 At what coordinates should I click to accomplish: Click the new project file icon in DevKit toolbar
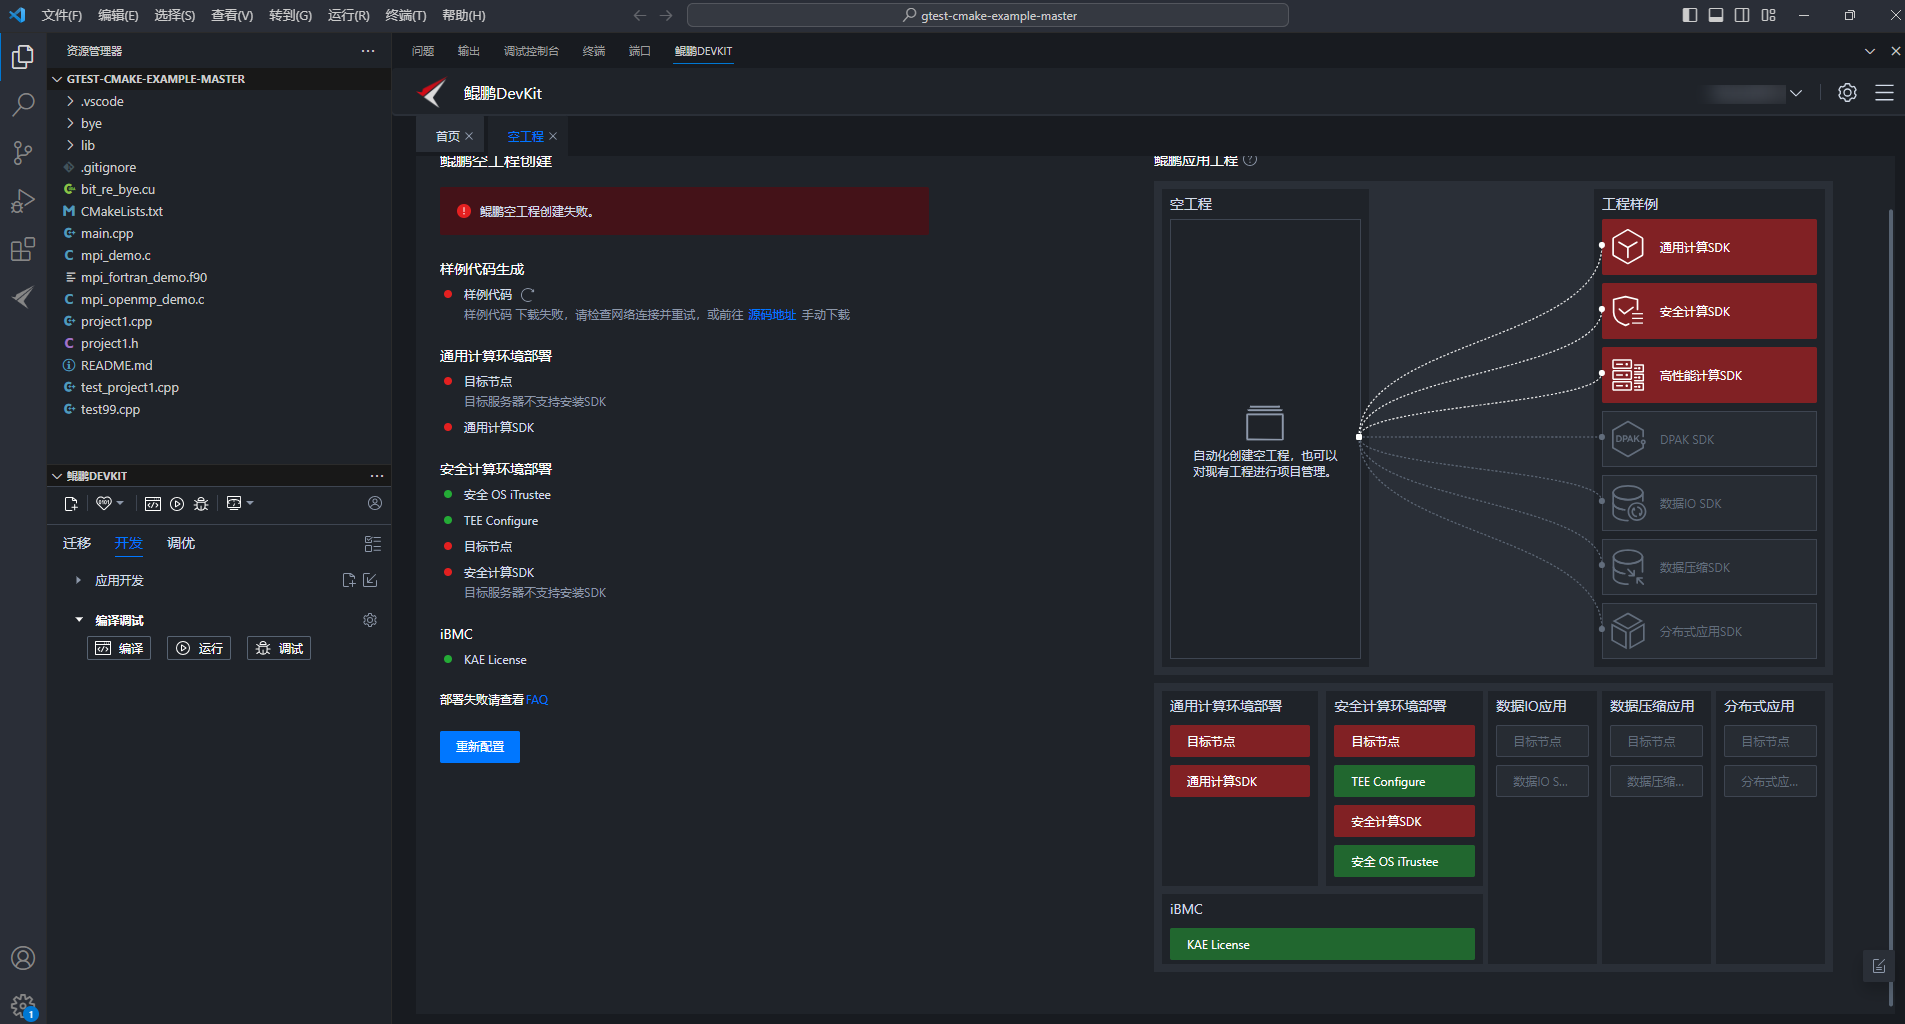(71, 504)
